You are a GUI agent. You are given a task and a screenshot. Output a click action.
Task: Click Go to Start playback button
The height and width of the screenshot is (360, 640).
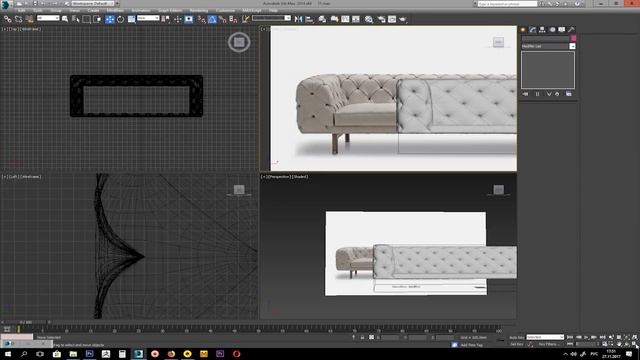click(x=570, y=337)
